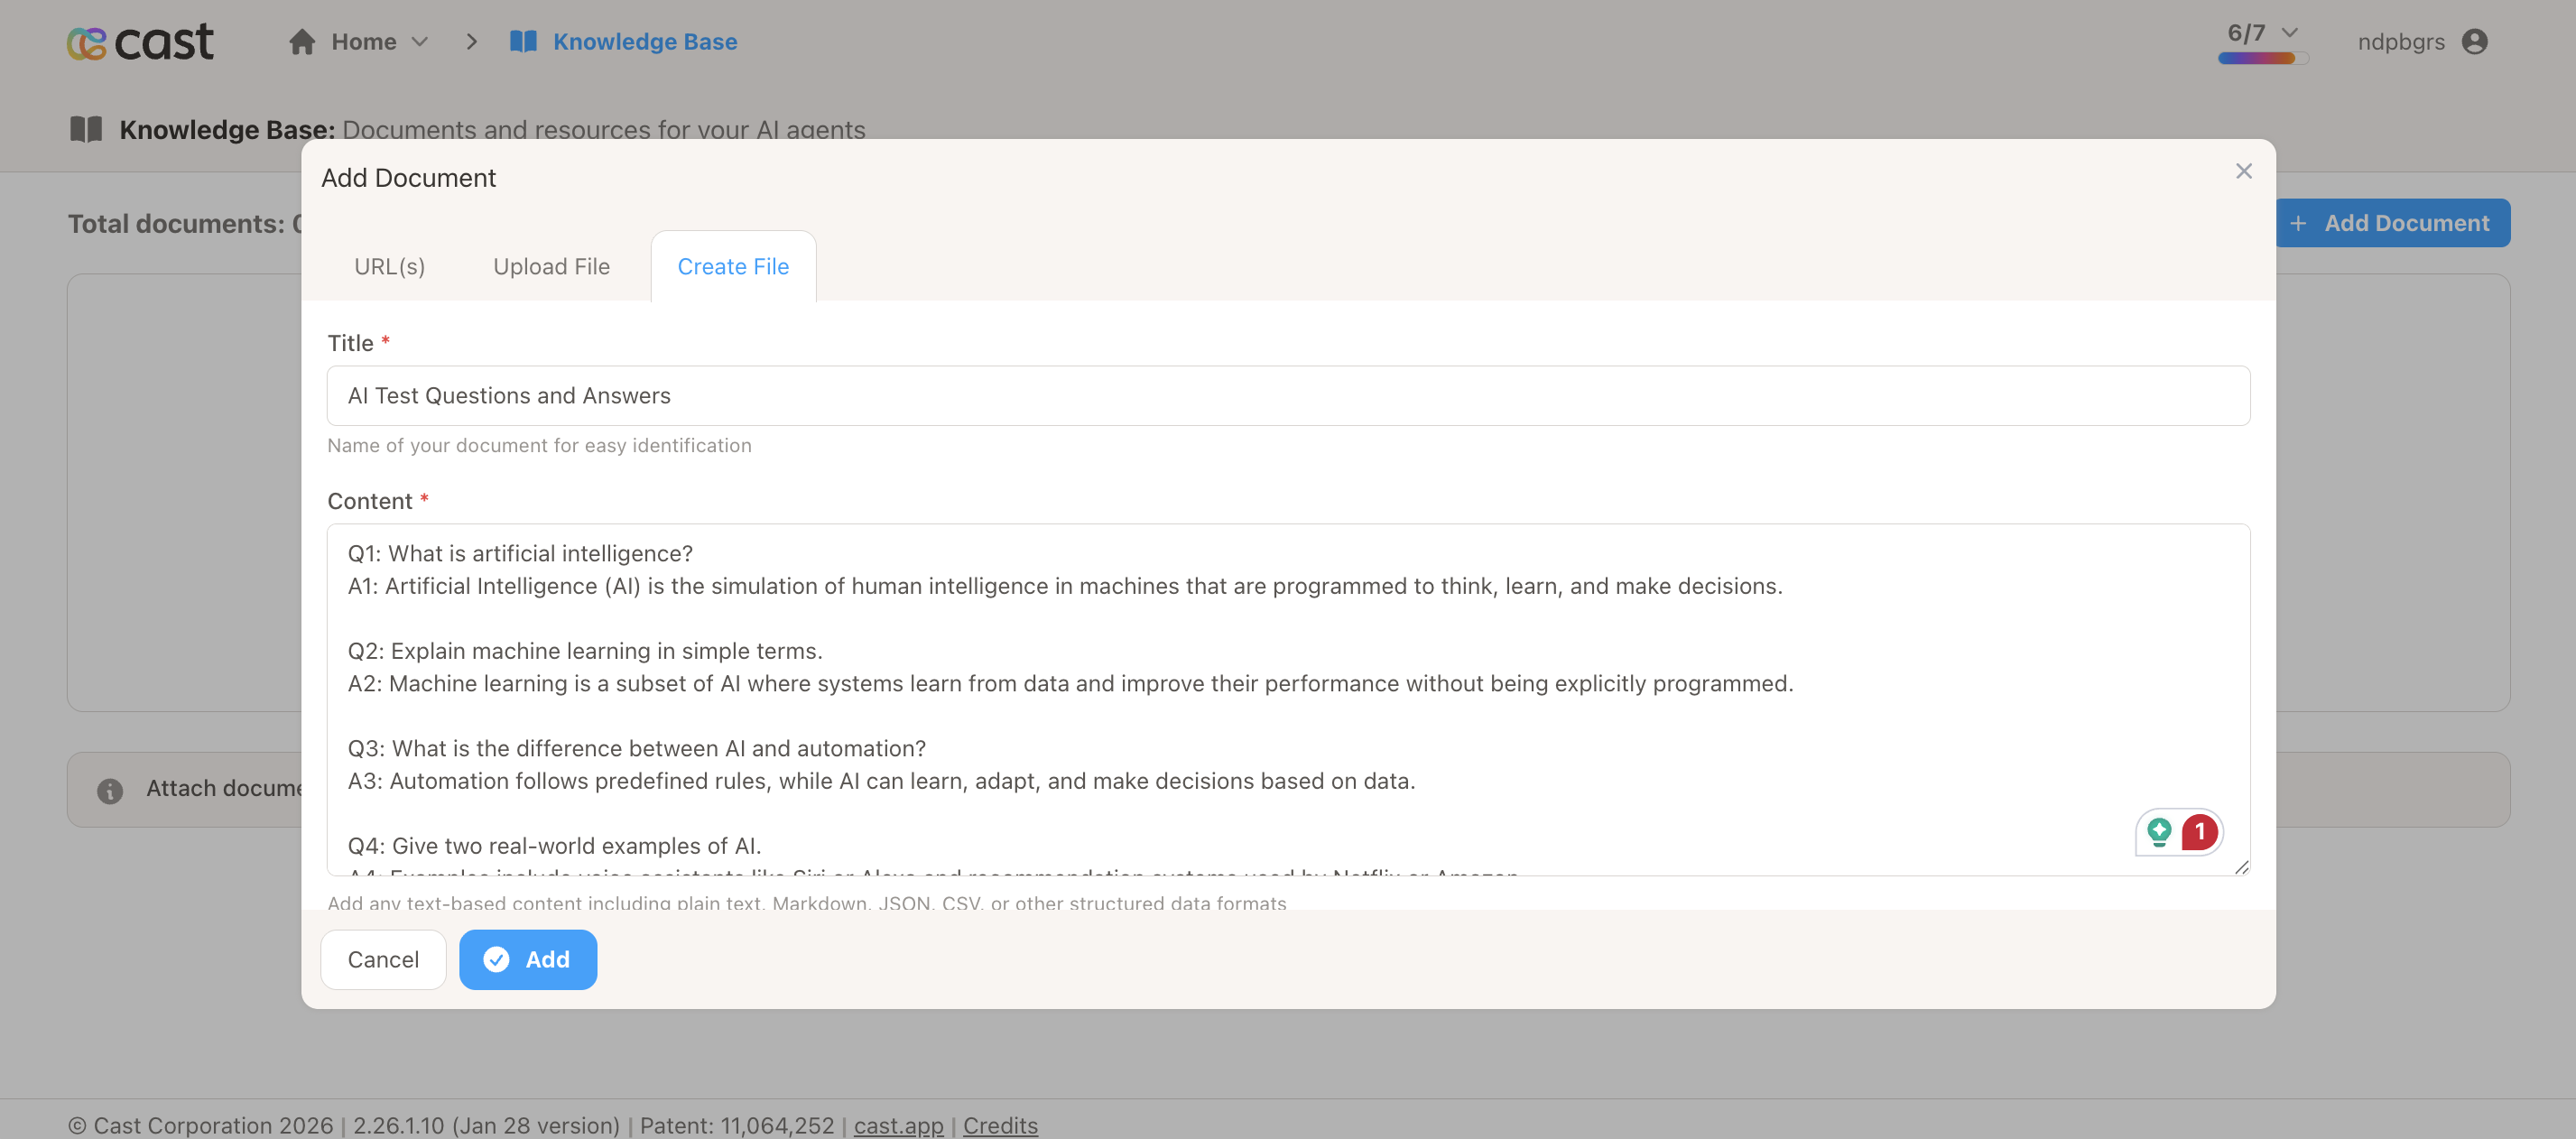Expand the Home dropdown chevron
The width and height of the screenshot is (2576, 1139).
click(x=420, y=42)
